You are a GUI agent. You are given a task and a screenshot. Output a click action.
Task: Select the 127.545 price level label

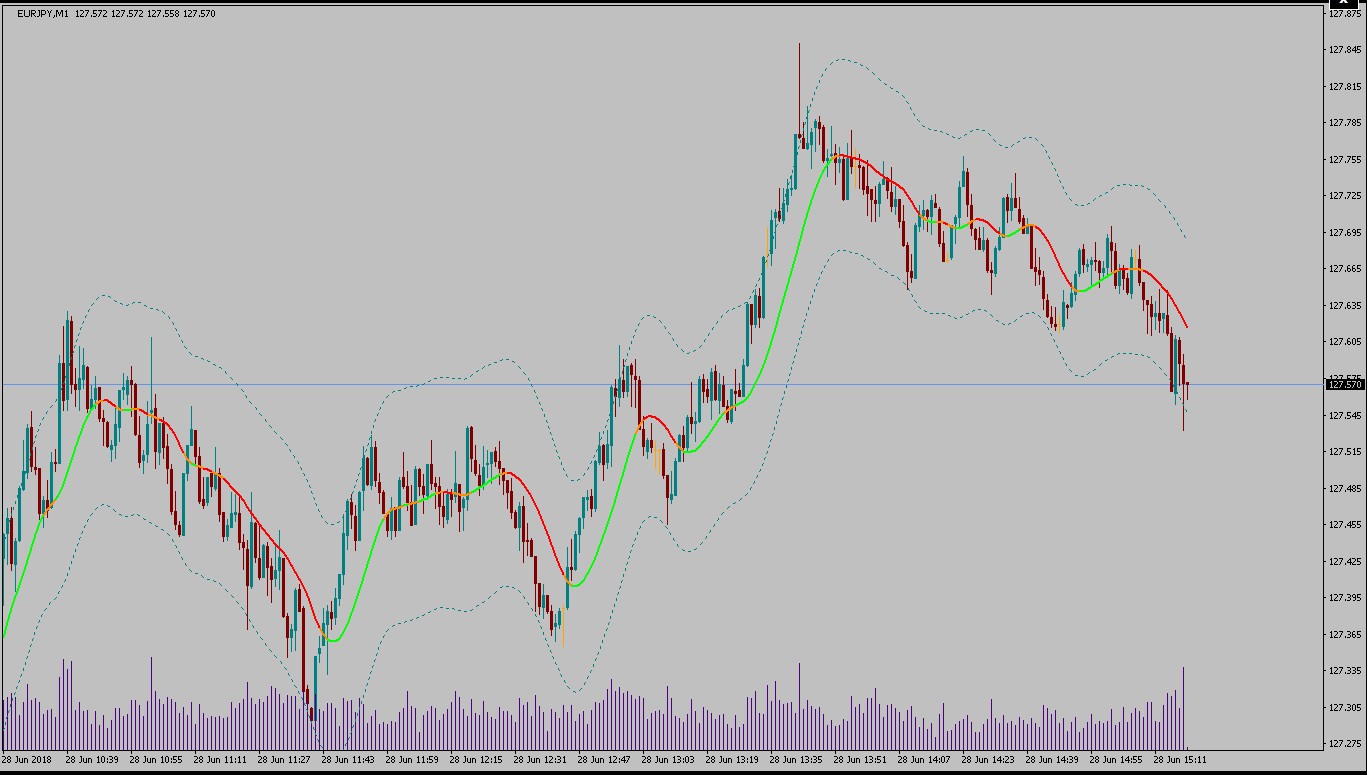(x=1346, y=415)
